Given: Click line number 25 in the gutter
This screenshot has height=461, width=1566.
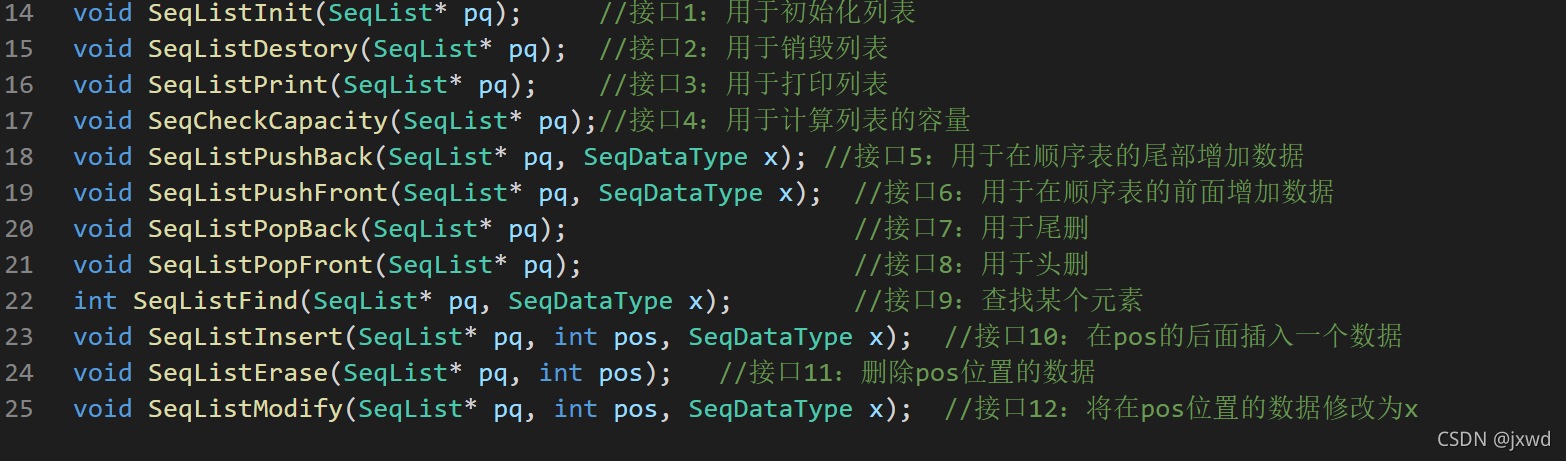Looking at the screenshot, I should click(19, 409).
